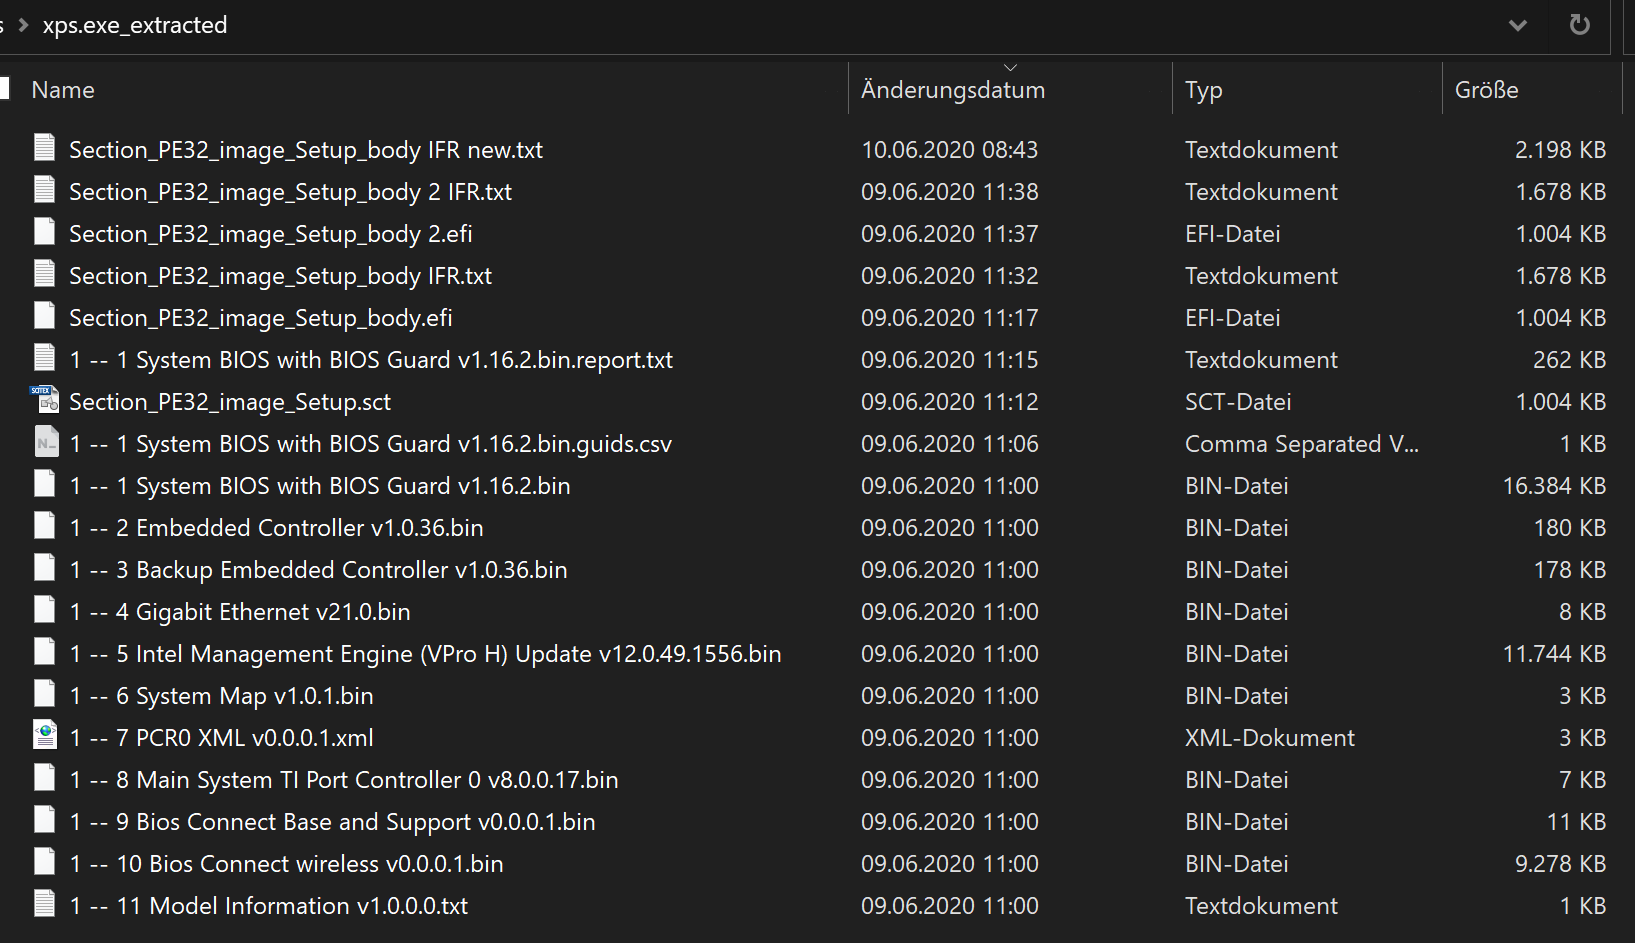Click icon of 2 Embedded Controller v1.0.36.bin

(x=45, y=526)
